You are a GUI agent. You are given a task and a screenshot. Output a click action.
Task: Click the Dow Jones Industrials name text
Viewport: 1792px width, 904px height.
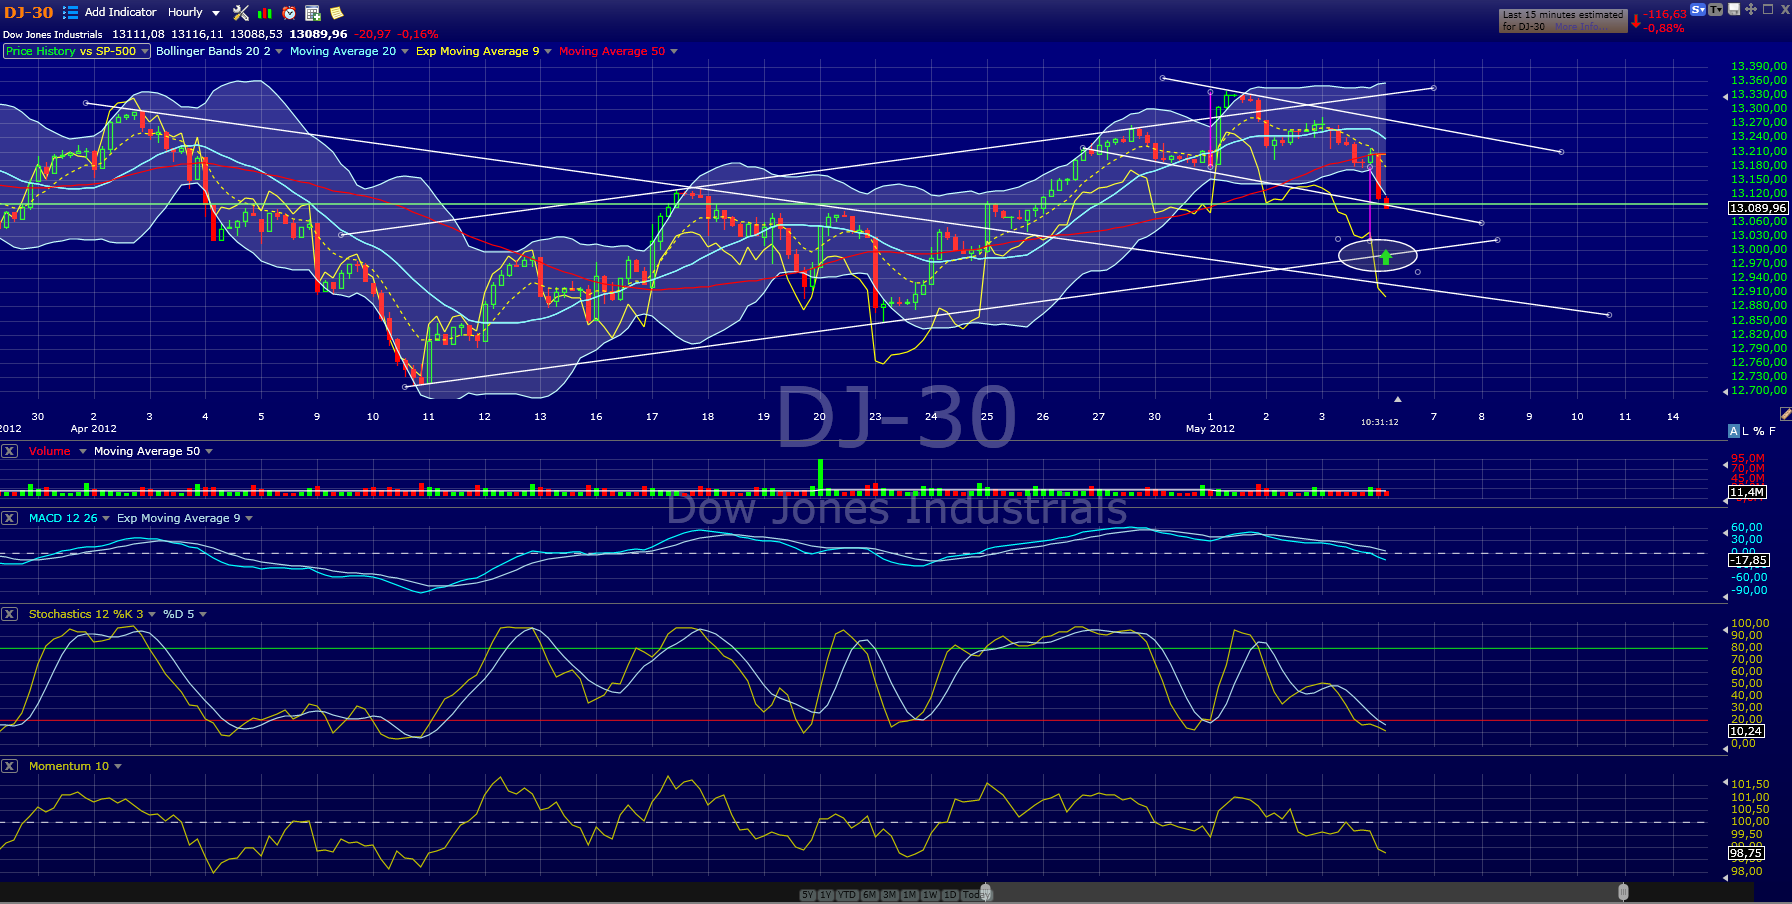(52, 34)
